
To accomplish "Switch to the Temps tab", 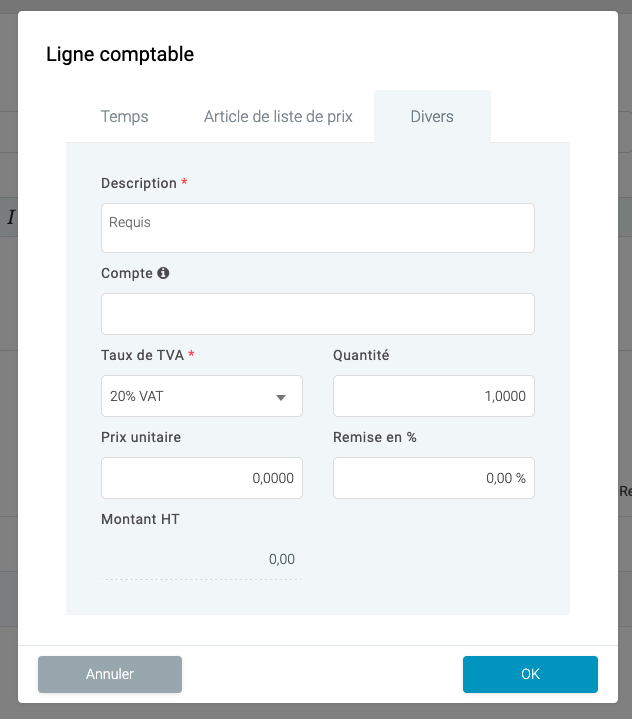I will pos(124,117).
